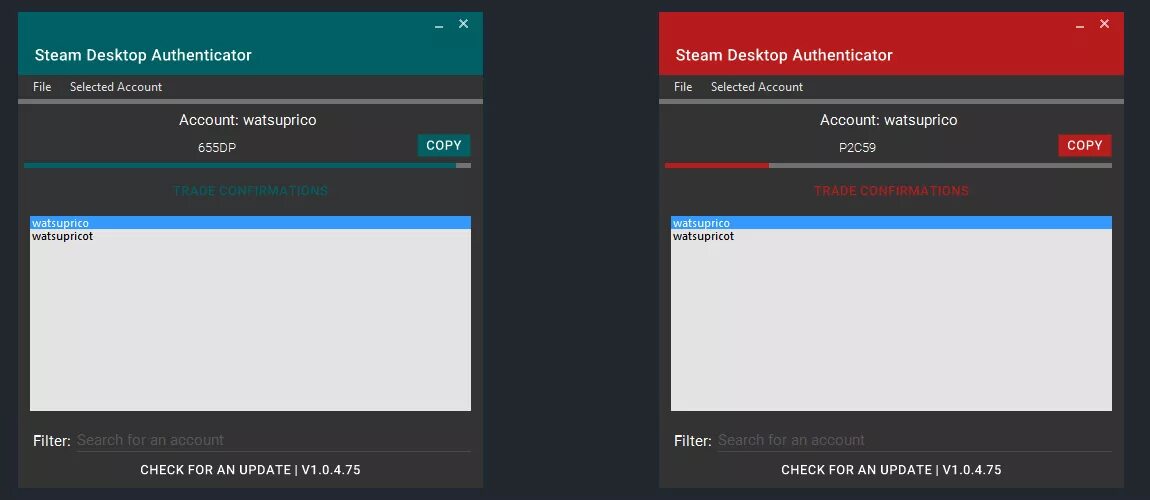The image size is (1150, 500).
Task: Select watsupricot account in teal window list
Action: [x=250, y=236]
